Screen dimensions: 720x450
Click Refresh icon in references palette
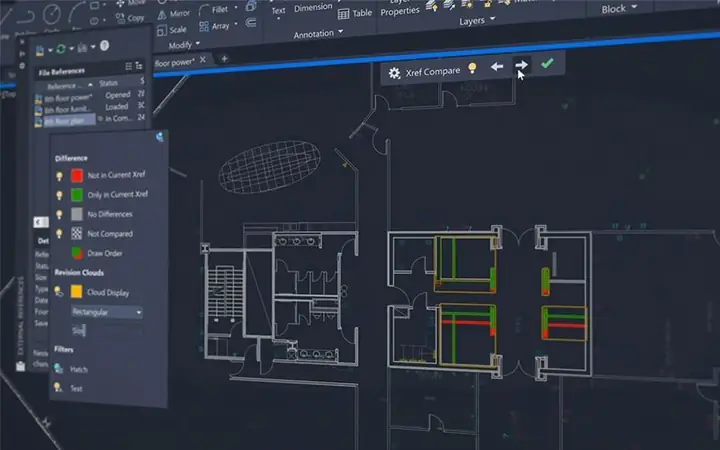click(61, 49)
